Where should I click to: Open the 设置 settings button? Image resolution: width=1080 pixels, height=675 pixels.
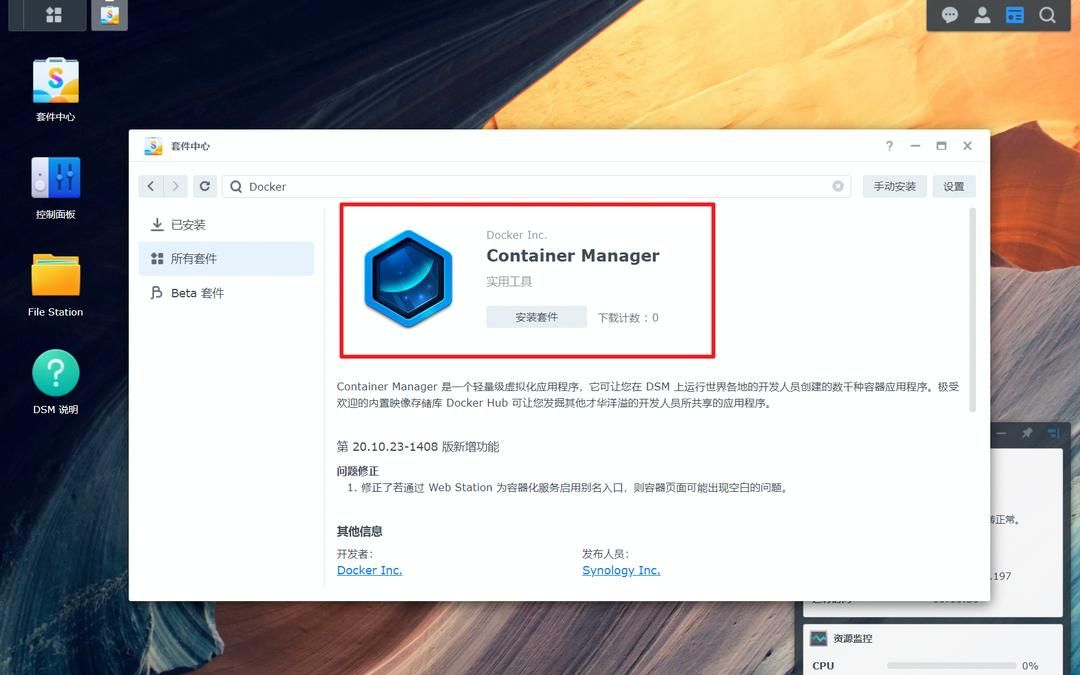coord(953,186)
